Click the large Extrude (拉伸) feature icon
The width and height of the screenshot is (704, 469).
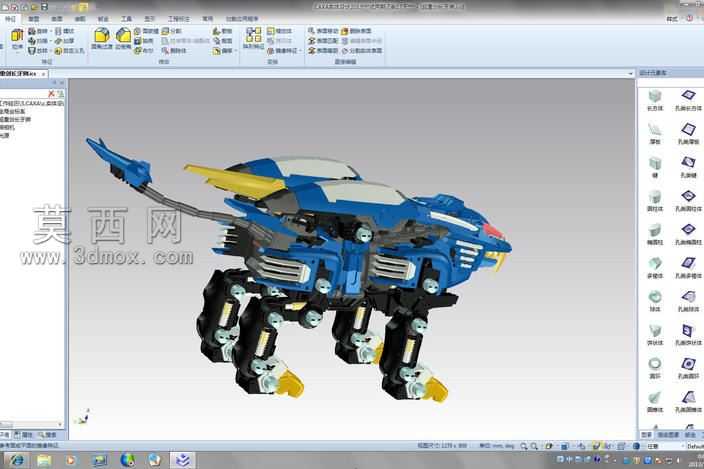[17, 36]
